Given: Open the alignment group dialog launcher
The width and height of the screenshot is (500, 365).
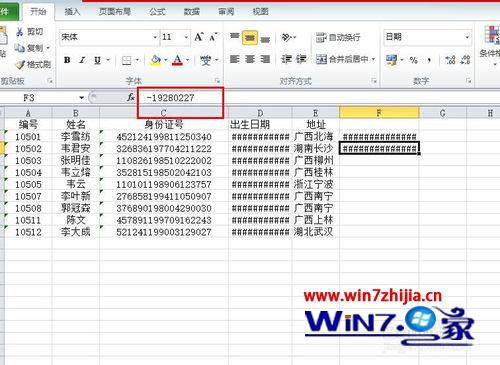Looking at the screenshot, I should click(374, 80).
